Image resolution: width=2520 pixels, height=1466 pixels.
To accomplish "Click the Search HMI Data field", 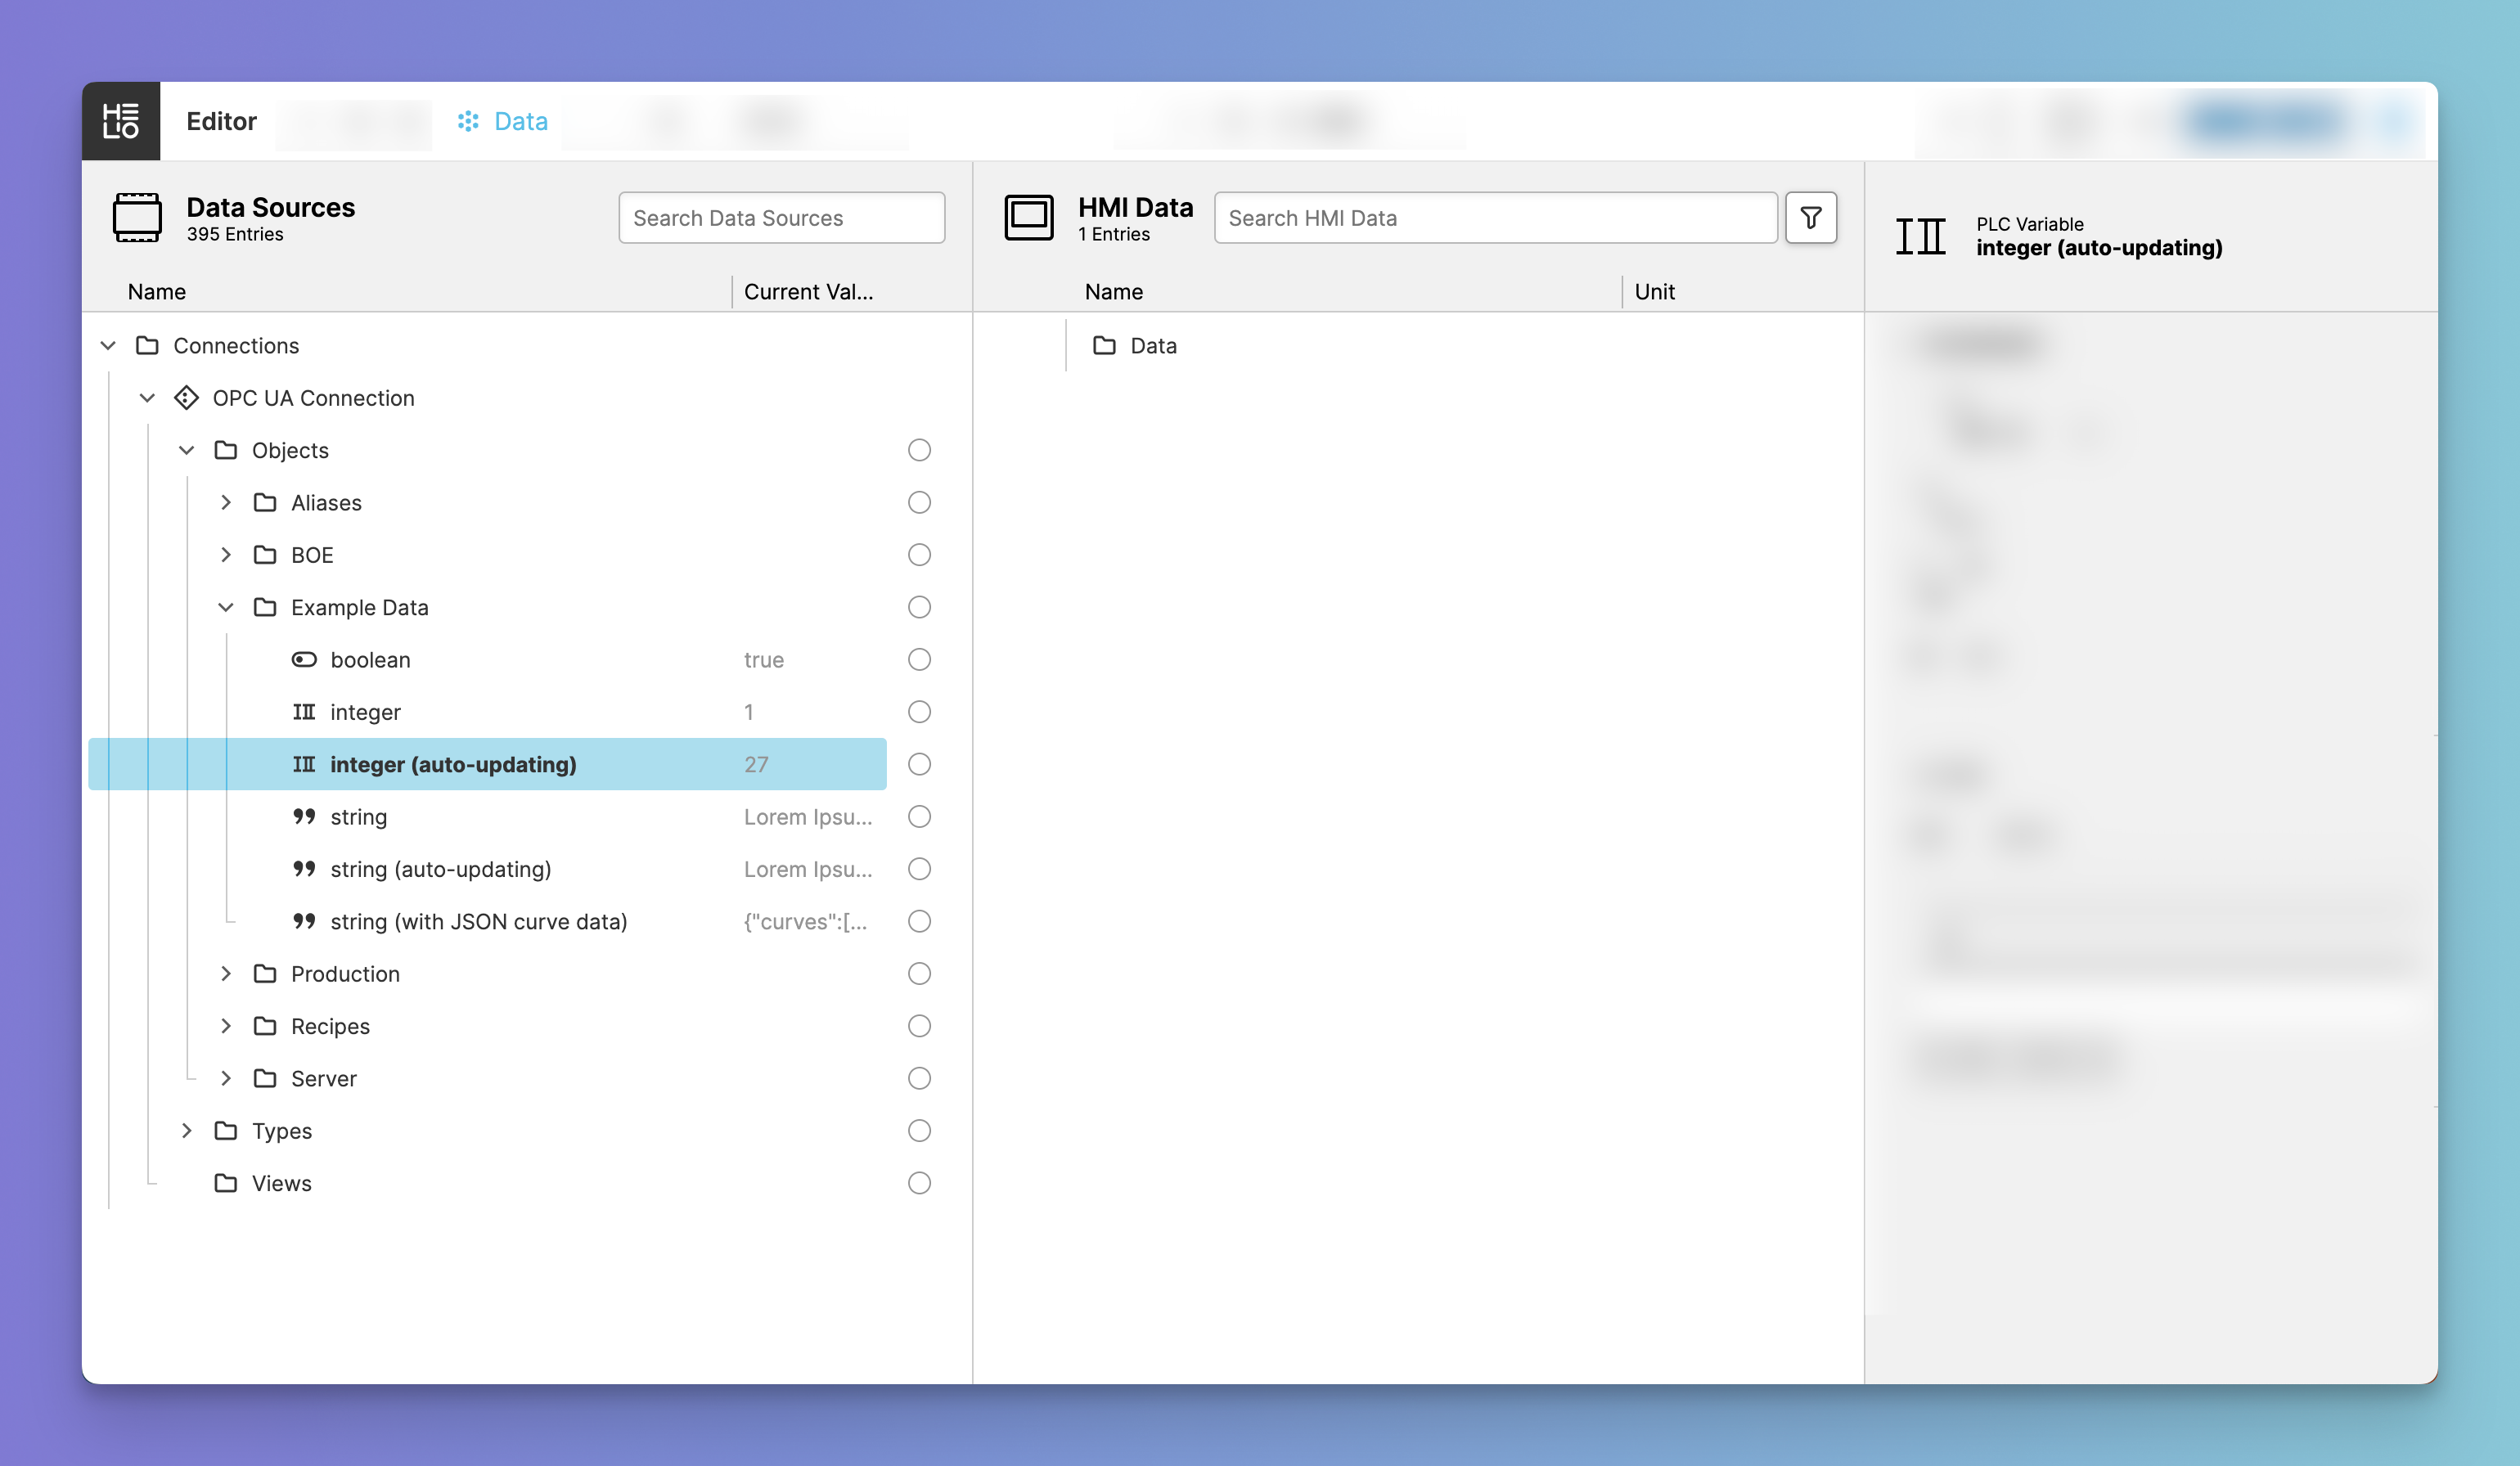I will click(1494, 218).
